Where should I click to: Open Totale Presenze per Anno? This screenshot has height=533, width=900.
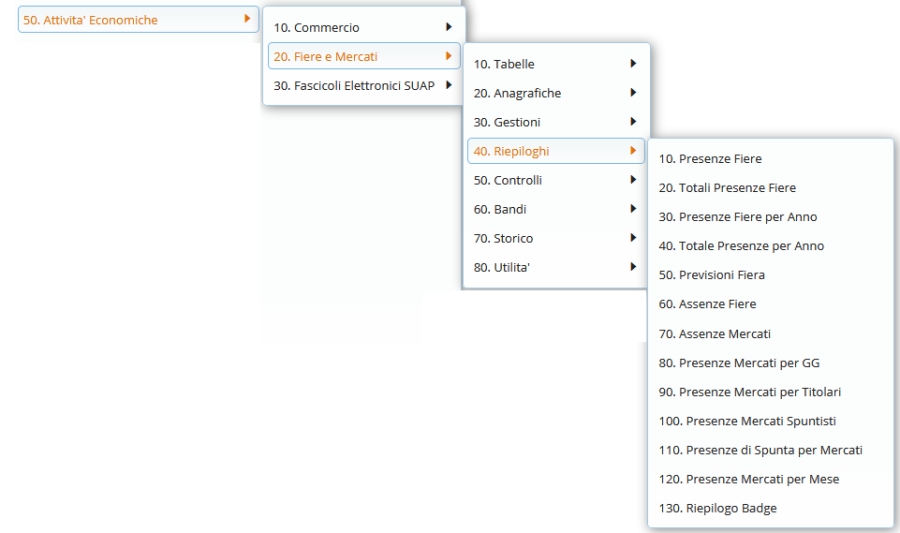[x=741, y=246]
